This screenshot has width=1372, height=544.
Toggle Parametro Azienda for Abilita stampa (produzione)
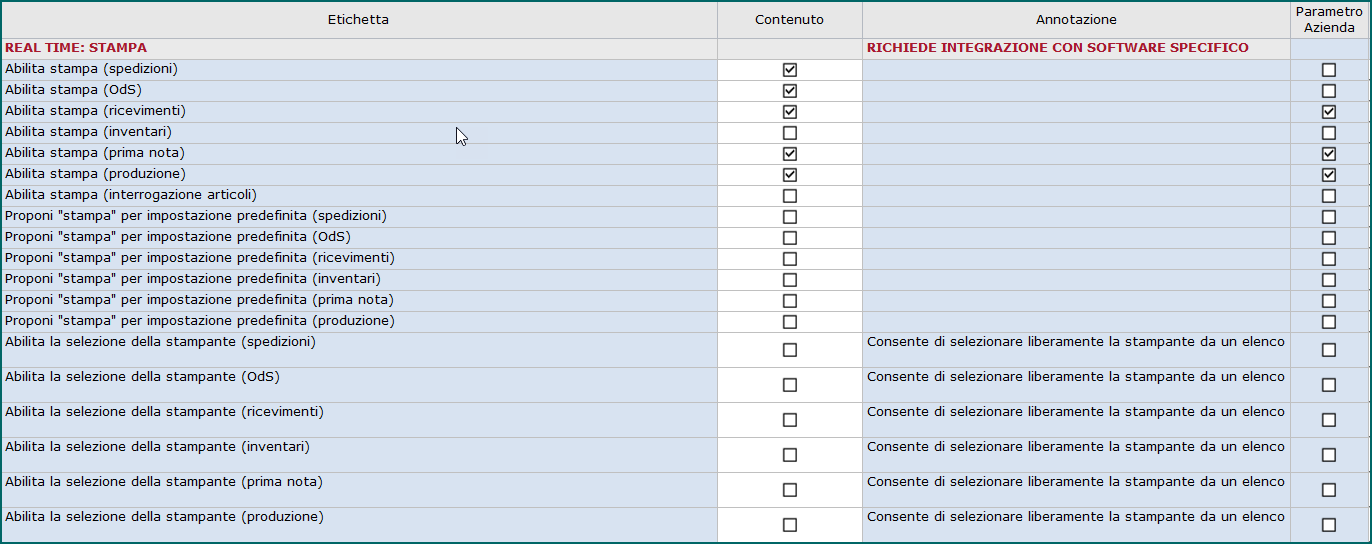click(x=1329, y=175)
